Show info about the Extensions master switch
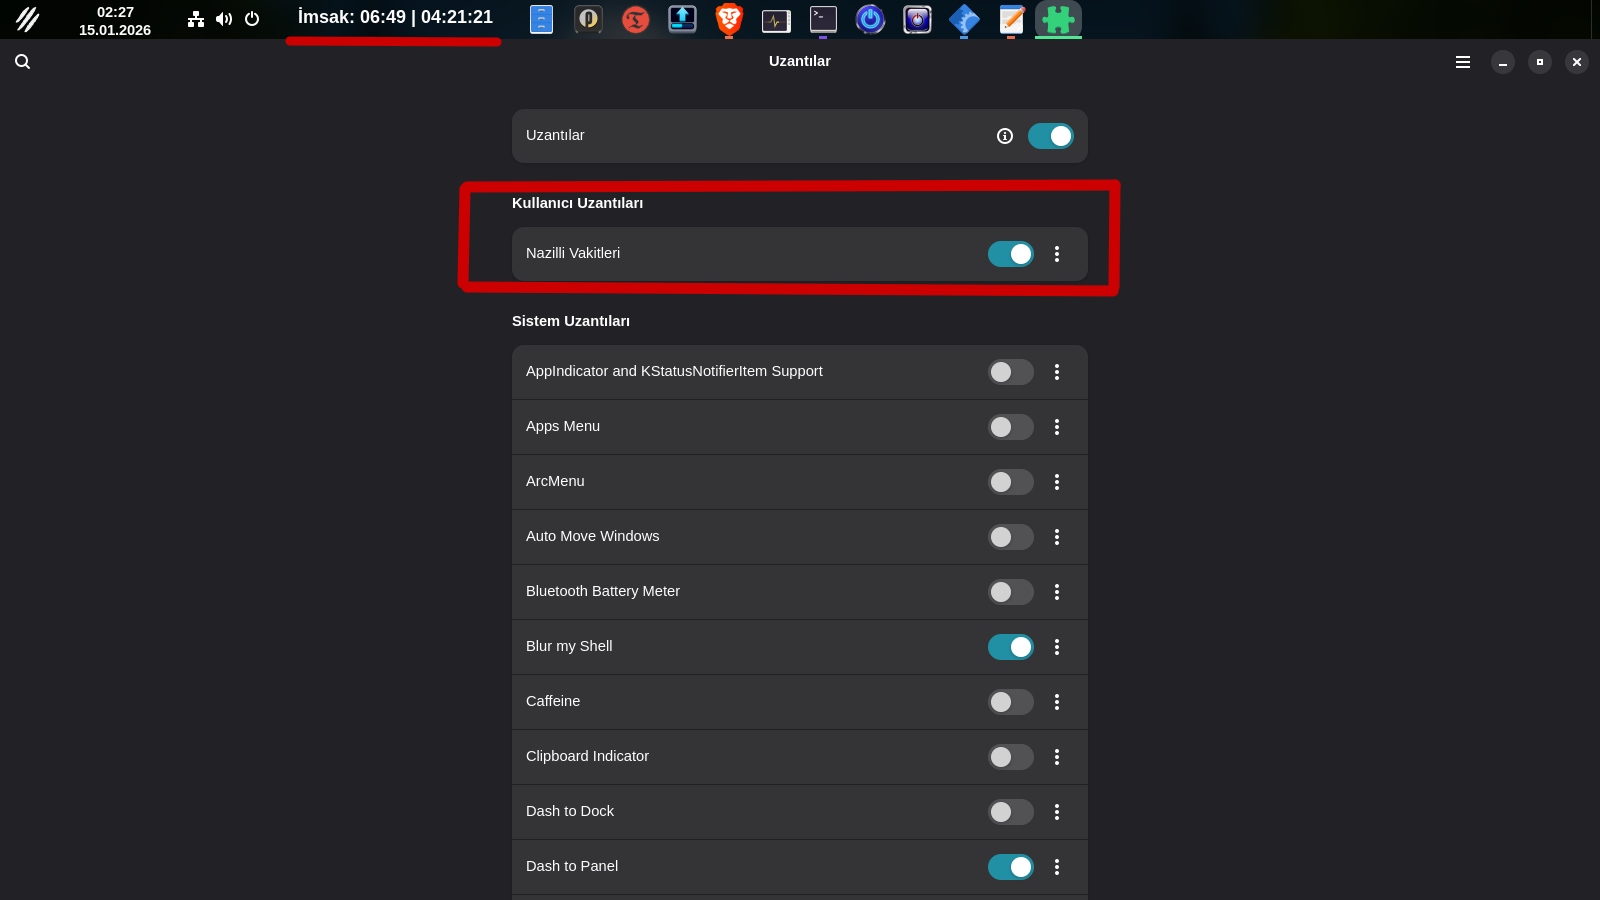1600x900 pixels. [x=1005, y=136]
